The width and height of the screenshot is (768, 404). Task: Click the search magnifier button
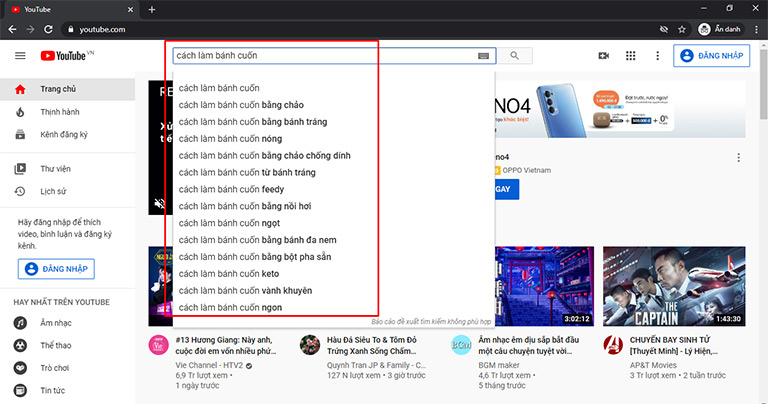(514, 55)
